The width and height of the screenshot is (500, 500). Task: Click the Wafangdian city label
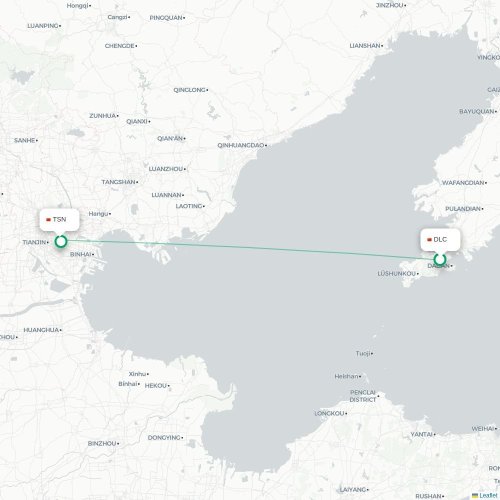click(463, 183)
